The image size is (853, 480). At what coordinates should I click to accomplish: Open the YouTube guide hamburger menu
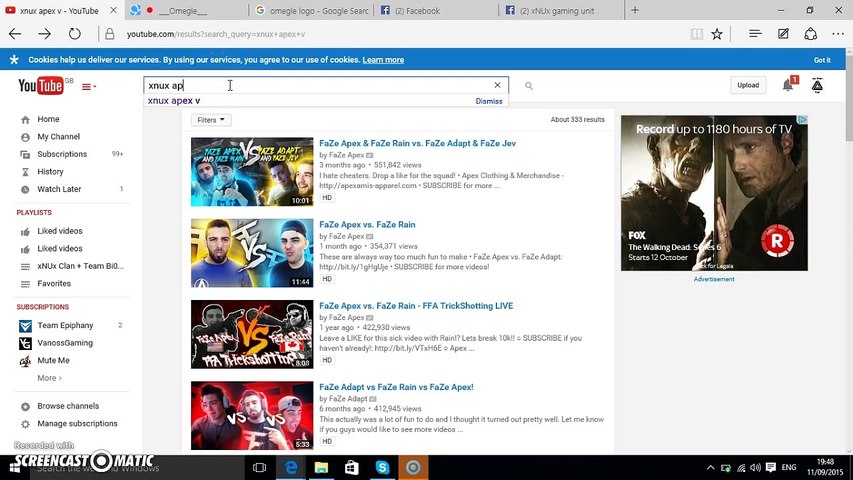point(87,87)
